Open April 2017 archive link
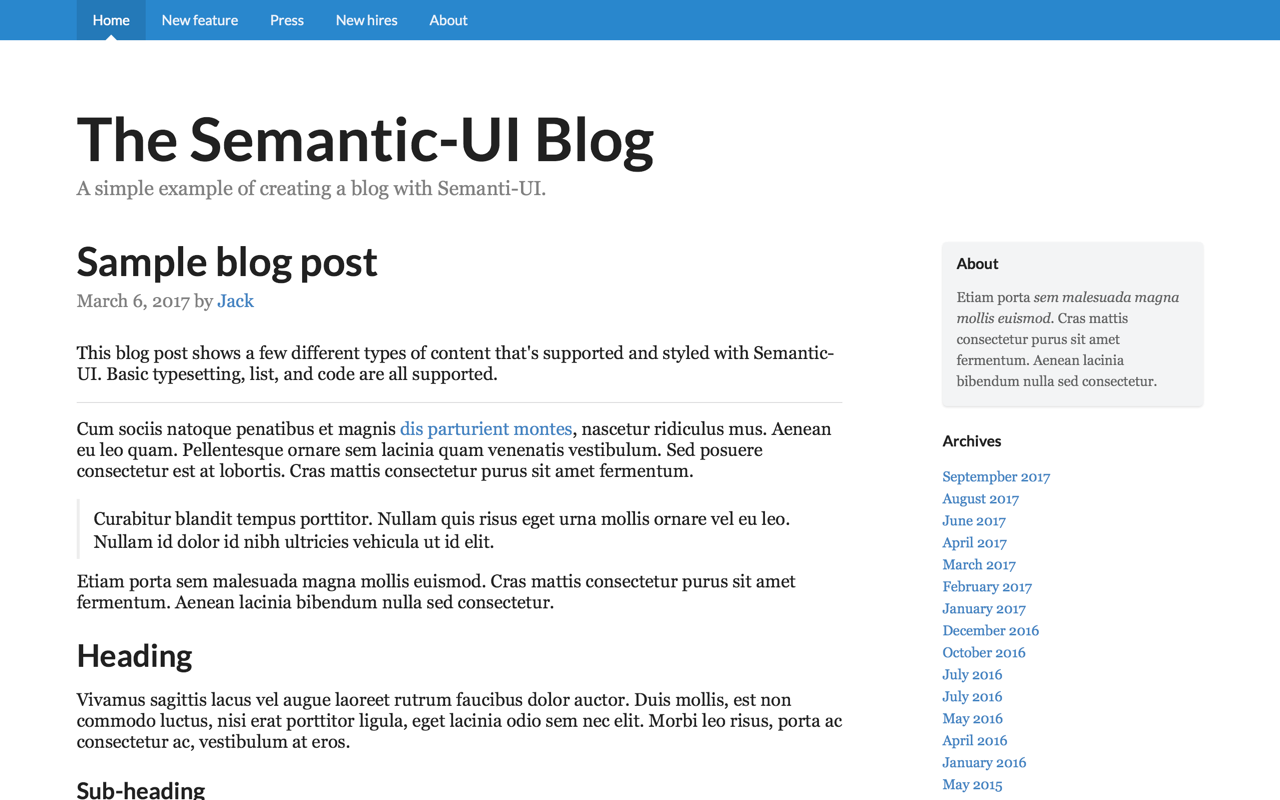Image resolution: width=1280 pixels, height=800 pixels. click(x=974, y=543)
